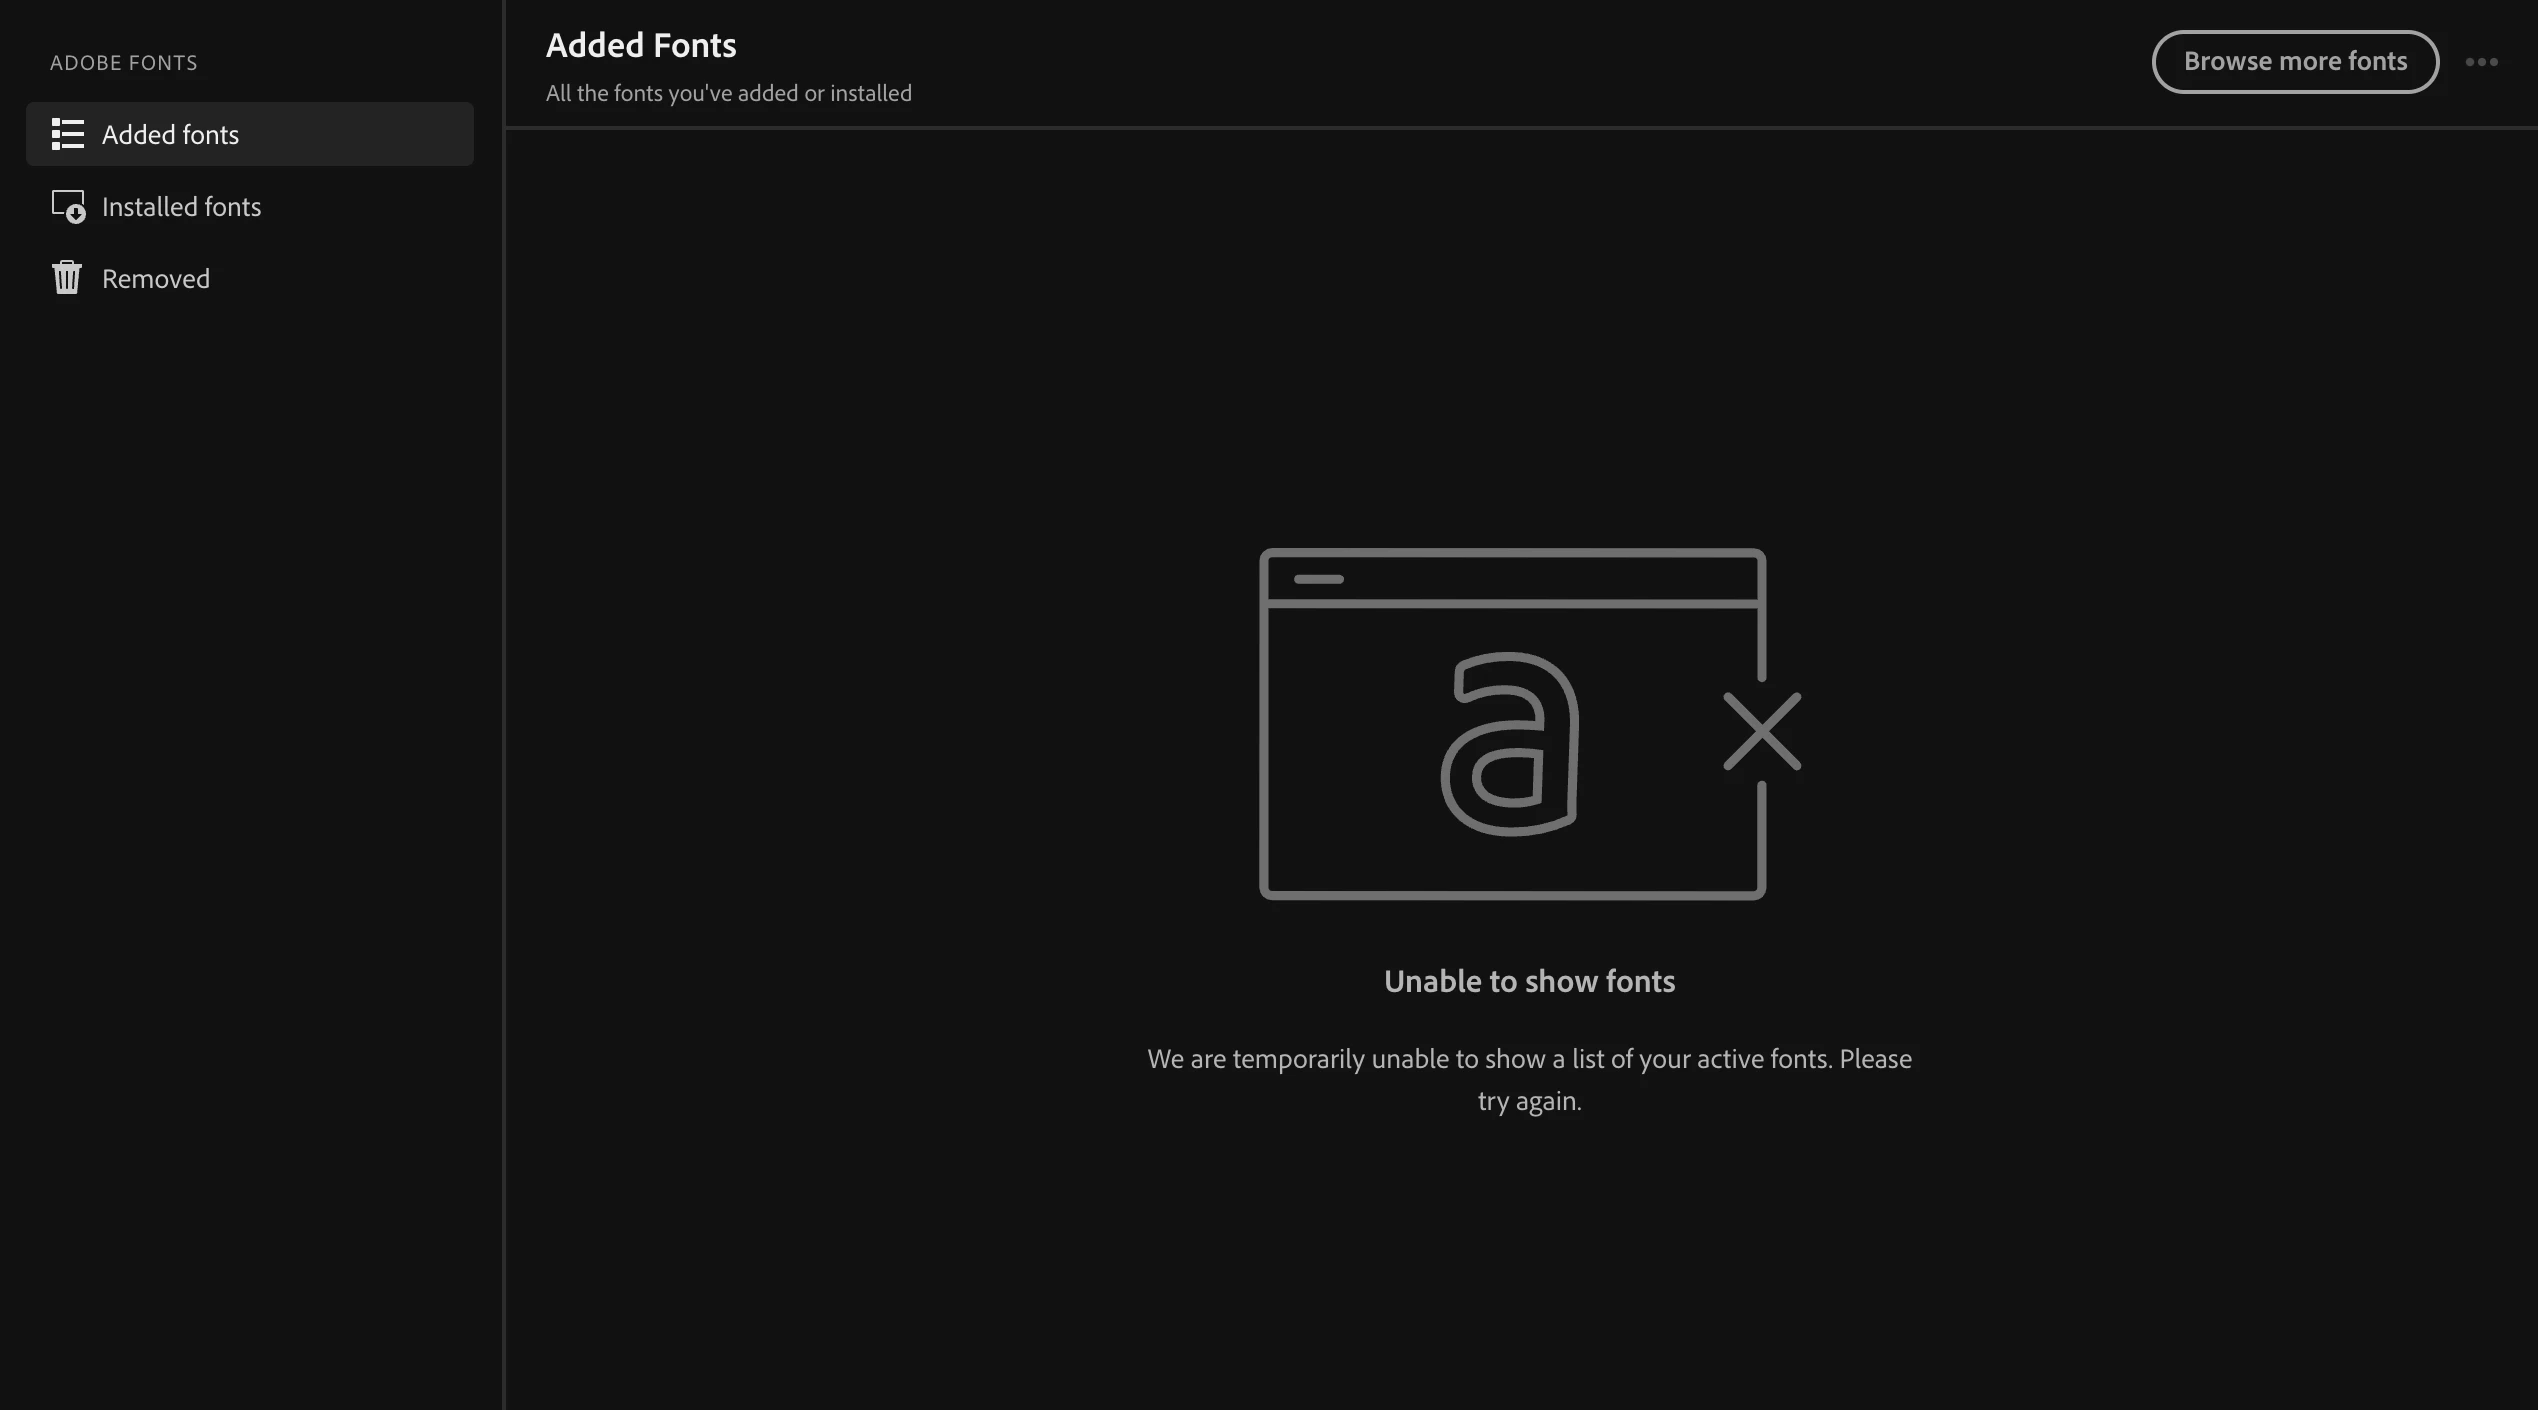Click the short dash in the illustration's title bar
Screen dimensions: 2538x1410
pyautogui.click(x=1318, y=579)
